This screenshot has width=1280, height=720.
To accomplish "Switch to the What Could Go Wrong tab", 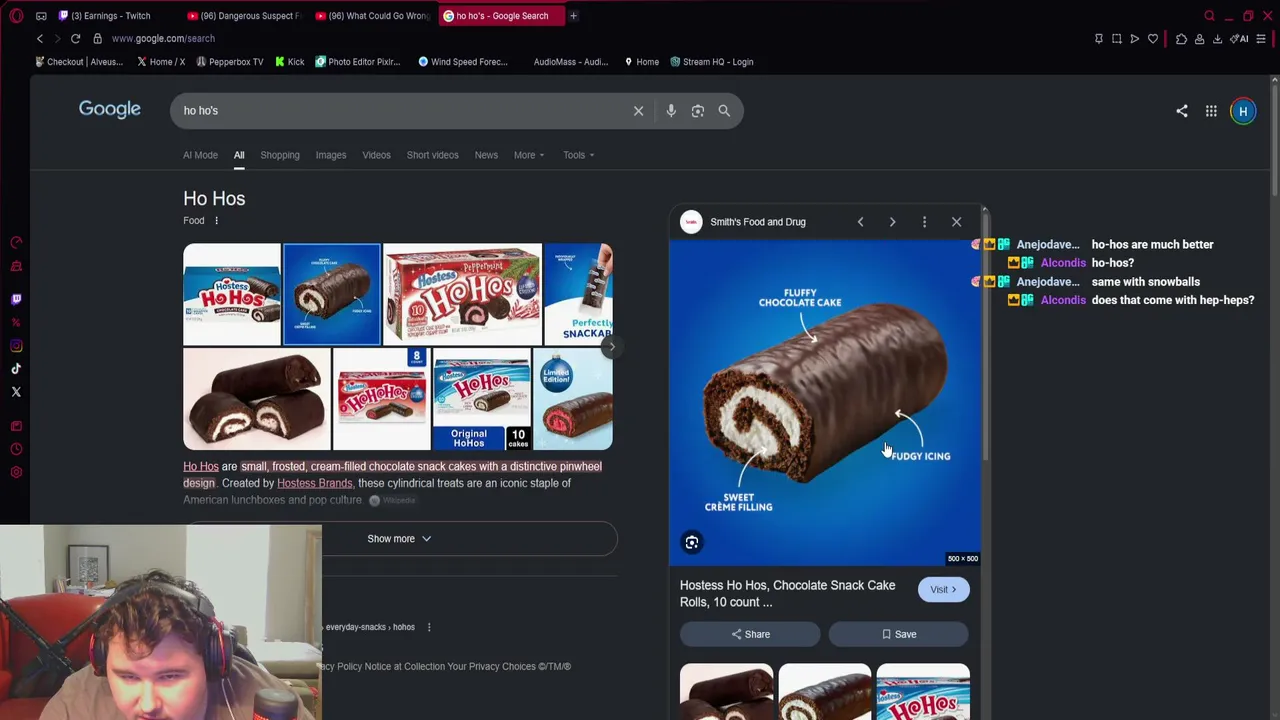I will 372,16.
